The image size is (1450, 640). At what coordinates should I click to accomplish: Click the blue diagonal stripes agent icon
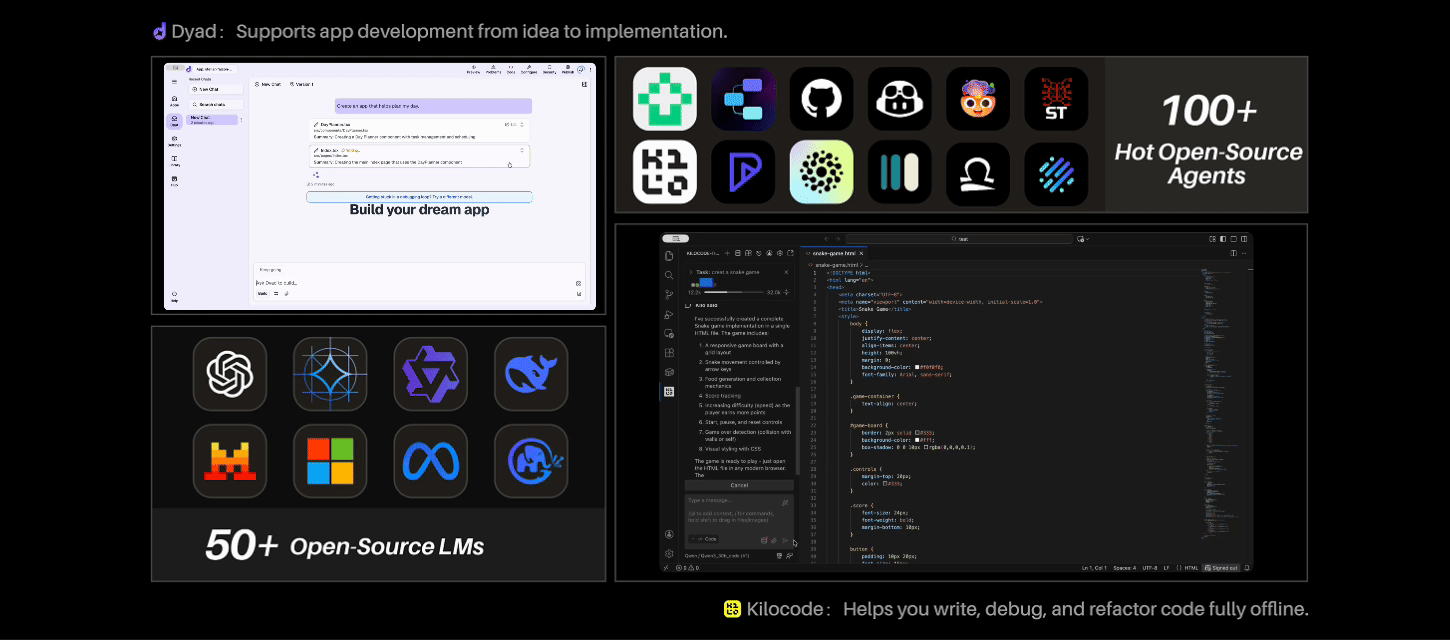1056,172
